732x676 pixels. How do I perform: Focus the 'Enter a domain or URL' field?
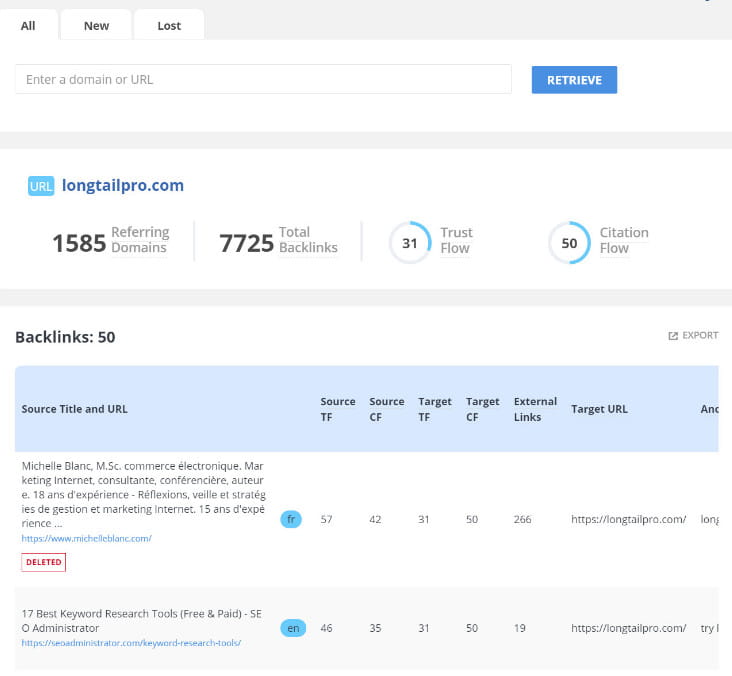point(263,79)
